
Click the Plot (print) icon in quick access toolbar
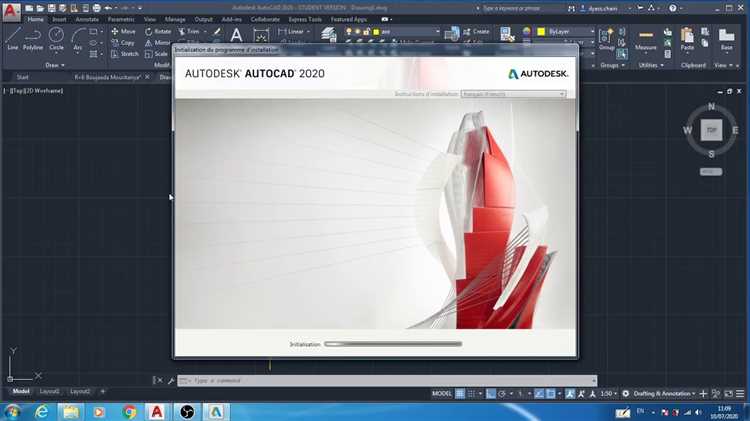click(x=97, y=8)
